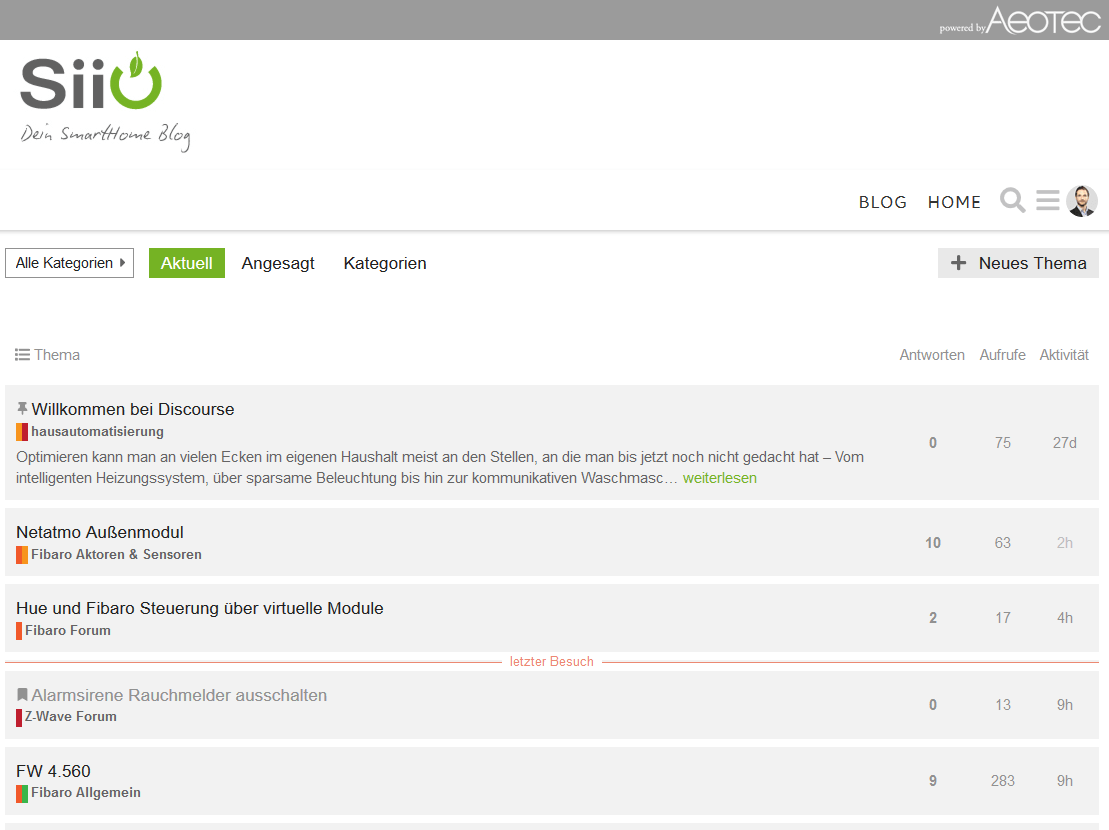Click reply count 2 for Hue und Fibaro
Screen dimensions: 1109x830
[x=933, y=618]
